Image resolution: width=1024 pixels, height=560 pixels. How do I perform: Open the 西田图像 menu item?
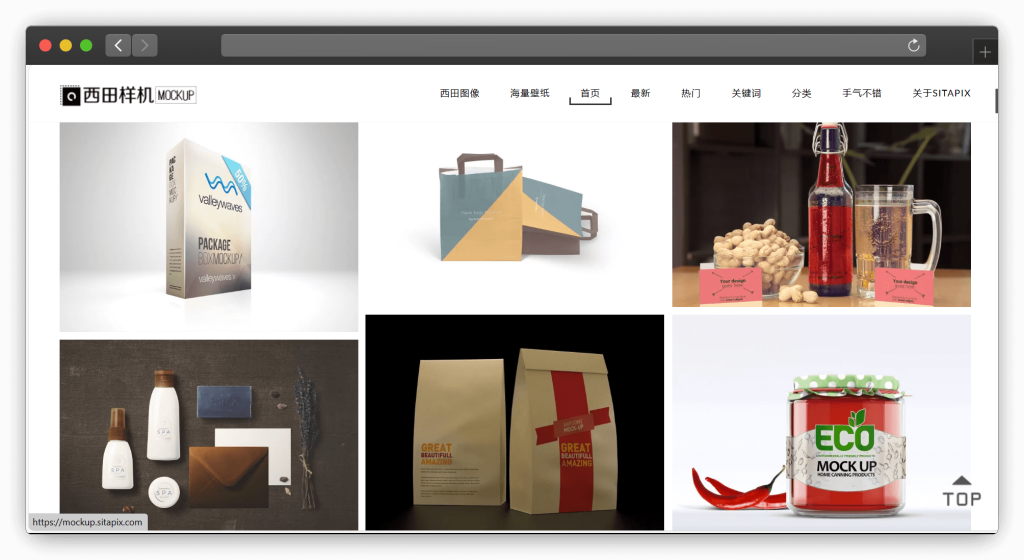click(459, 93)
